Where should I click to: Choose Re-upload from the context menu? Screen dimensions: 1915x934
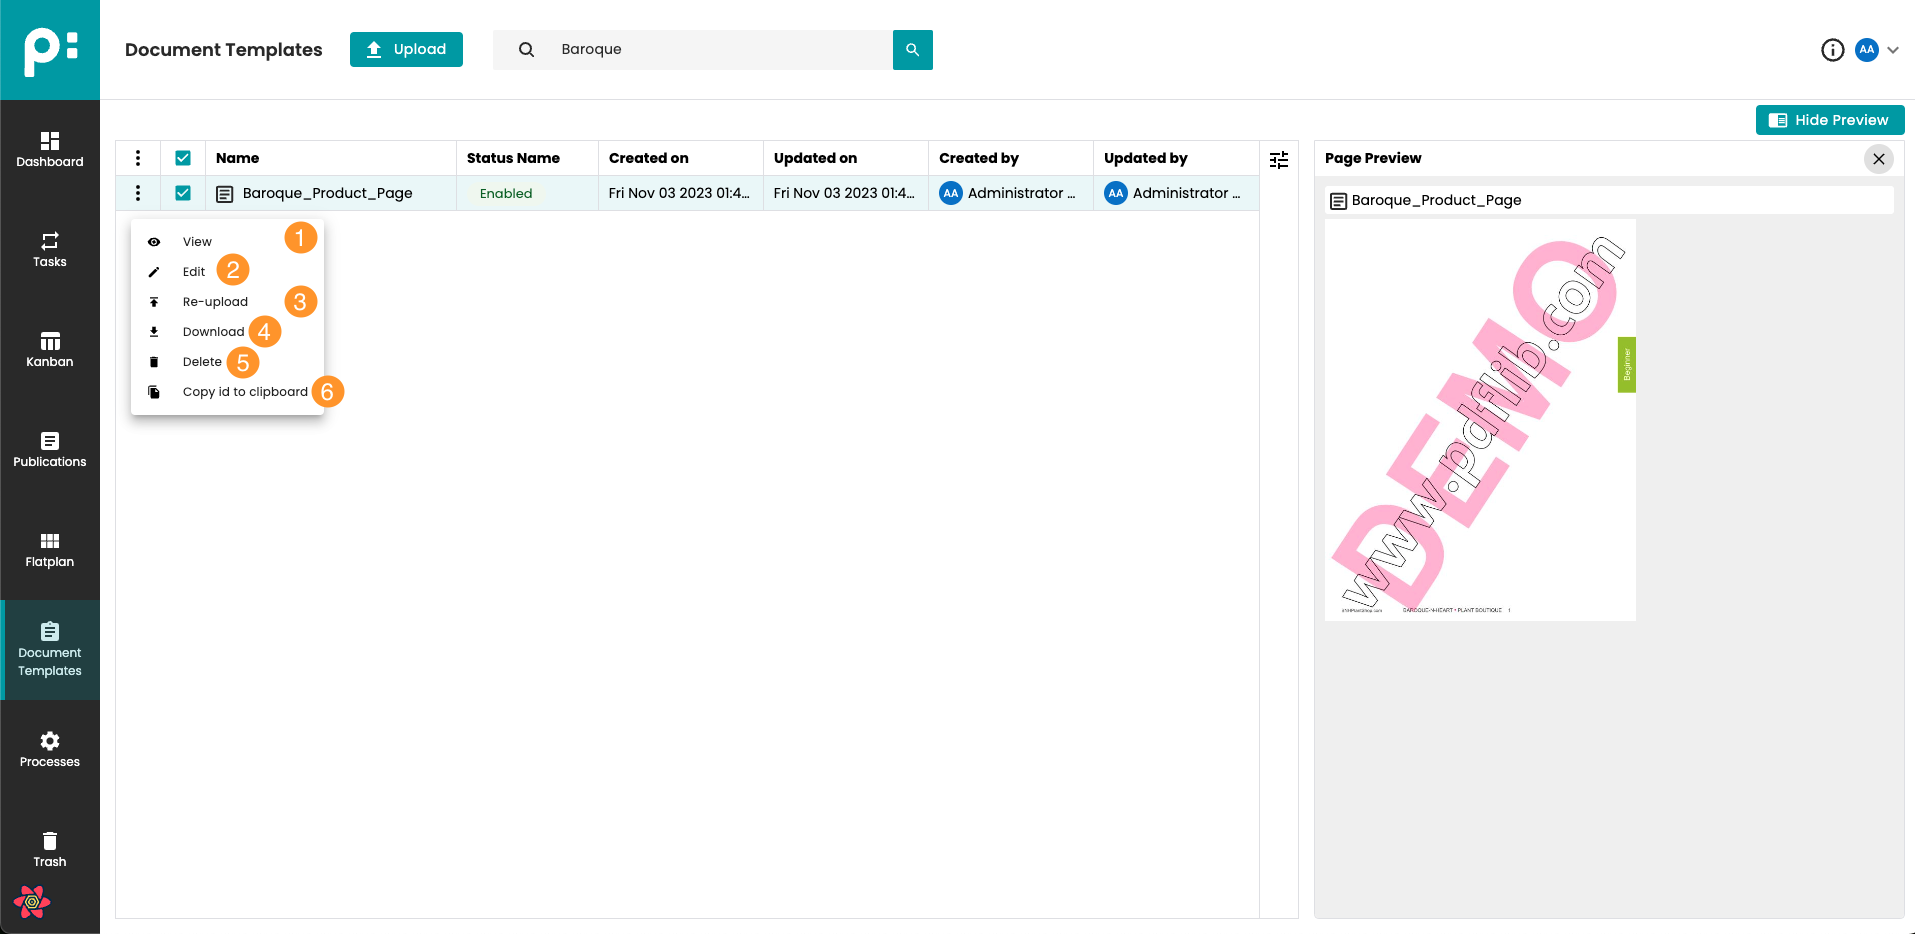pos(215,302)
